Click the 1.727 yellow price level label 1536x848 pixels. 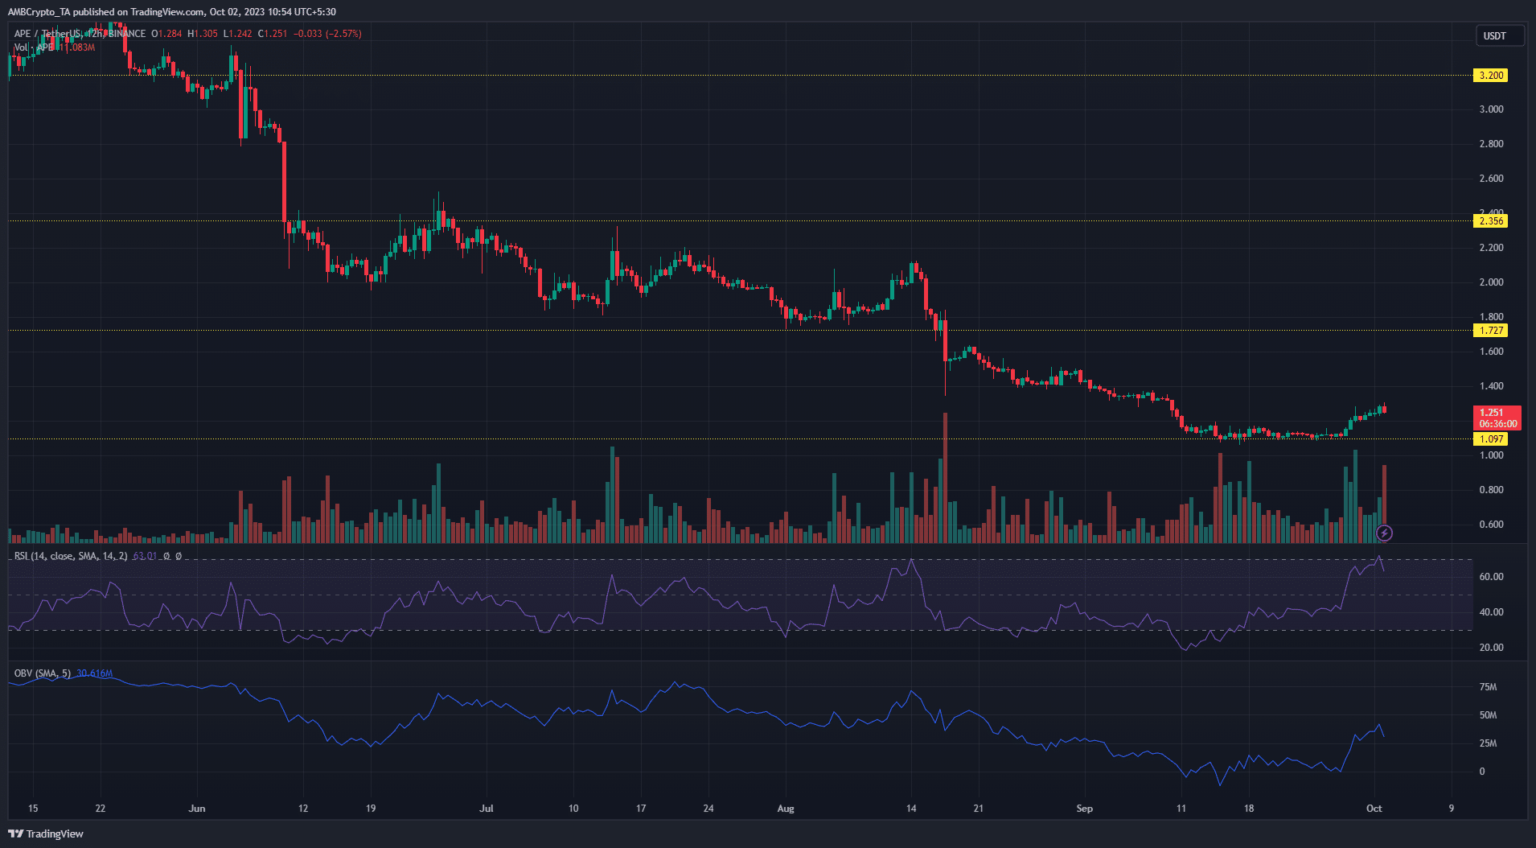(x=1491, y=330)
